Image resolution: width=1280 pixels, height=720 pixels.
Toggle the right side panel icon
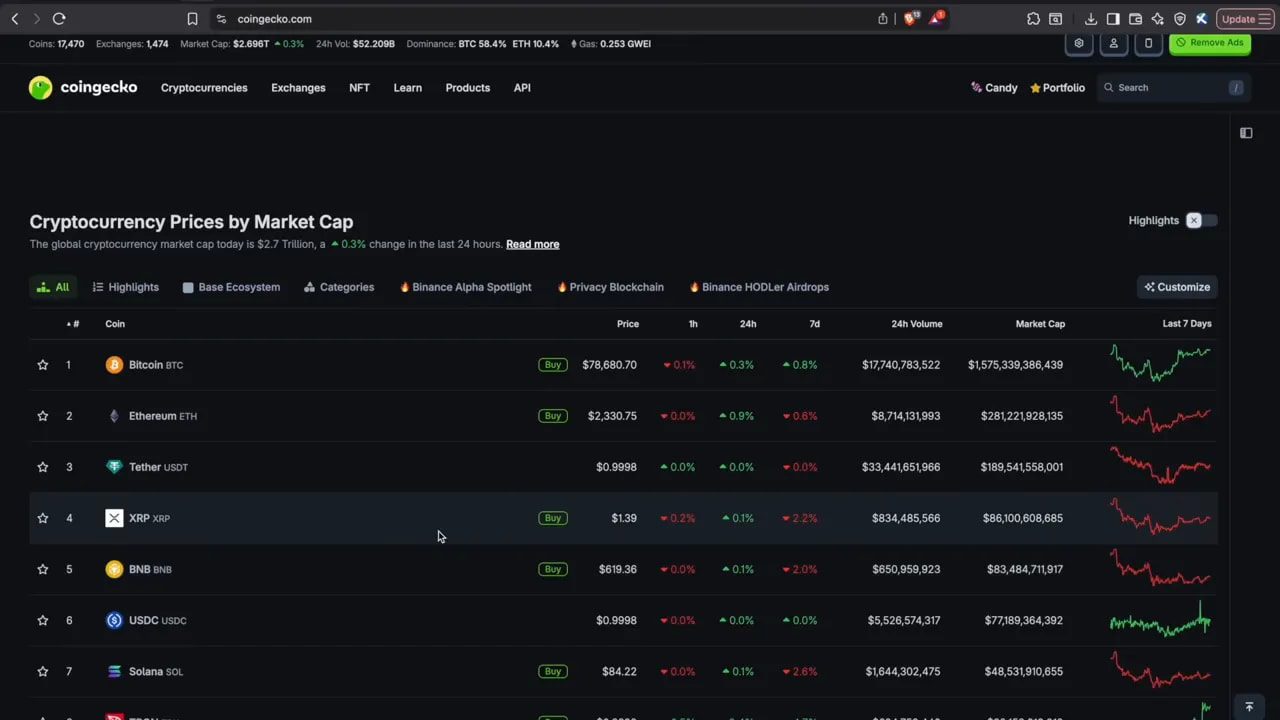[1246, 133]
